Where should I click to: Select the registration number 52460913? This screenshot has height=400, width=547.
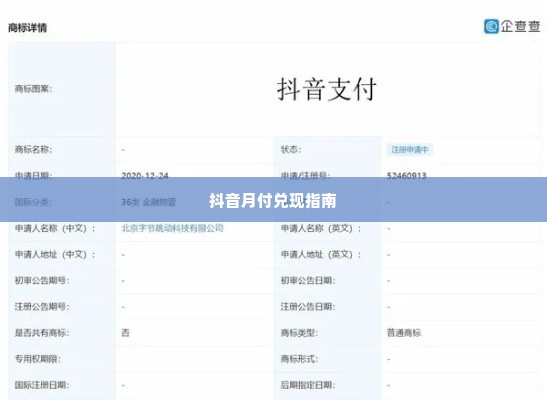coord(407,175)
